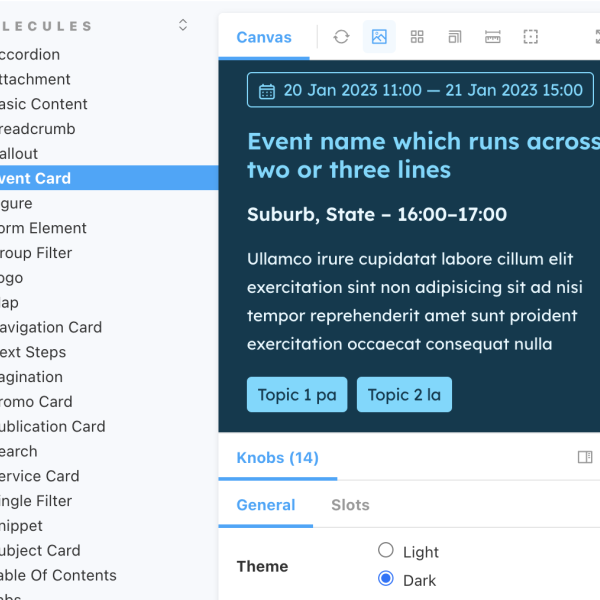Screen dimensions: 600x600
Task: Select the Light theme radio button
Action: click(385, 550)
